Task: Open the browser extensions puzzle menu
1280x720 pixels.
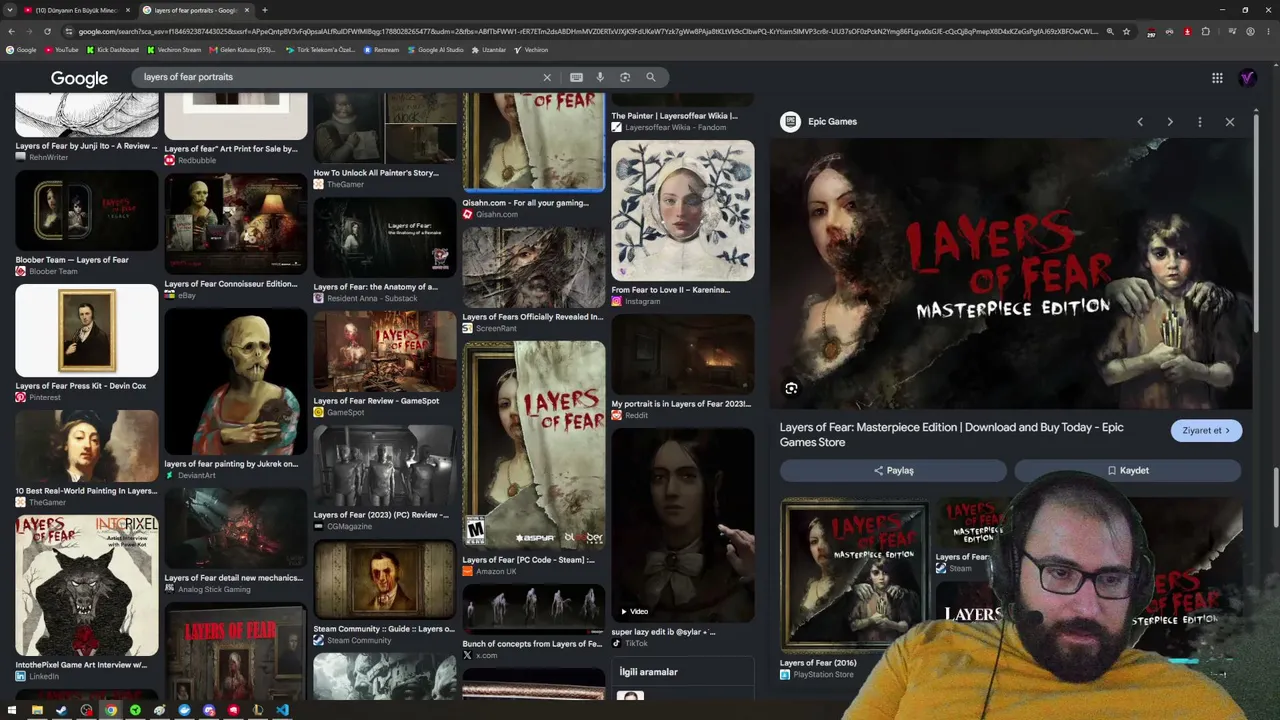Action: coord(1205,31)
